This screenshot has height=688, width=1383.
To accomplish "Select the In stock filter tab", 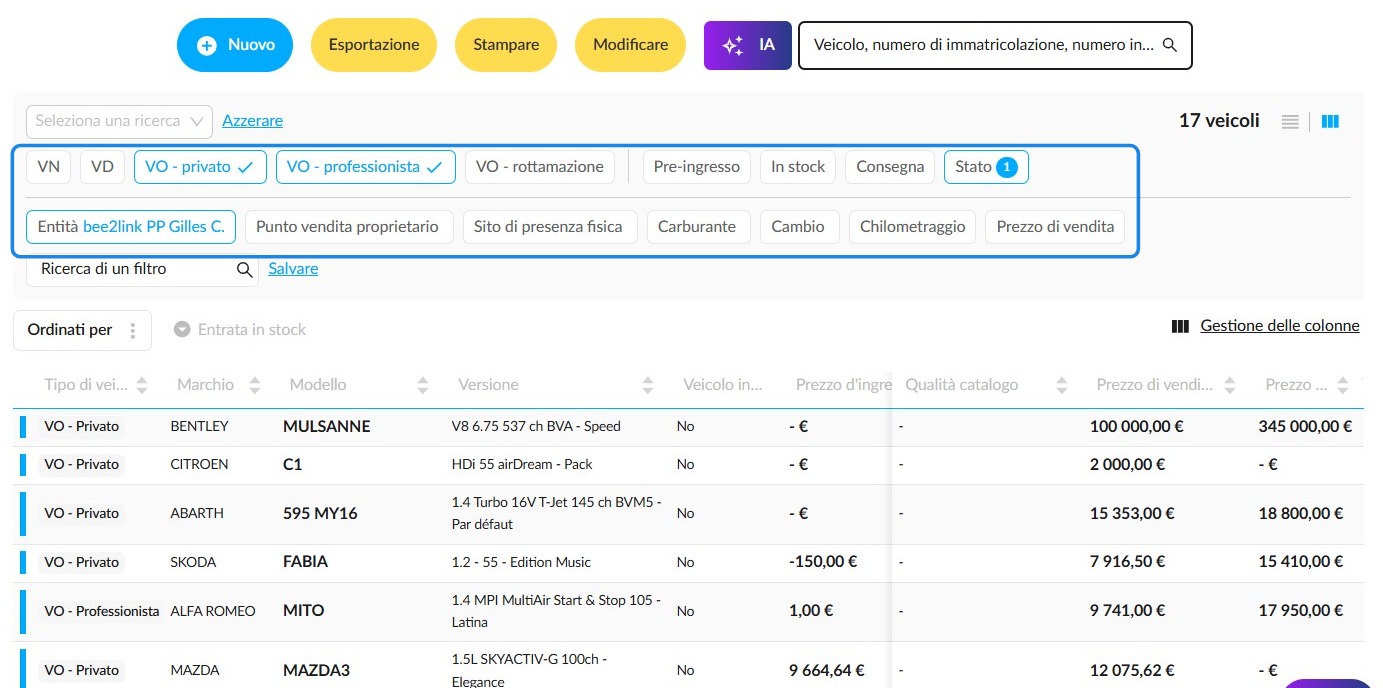I will coord(798,167).
